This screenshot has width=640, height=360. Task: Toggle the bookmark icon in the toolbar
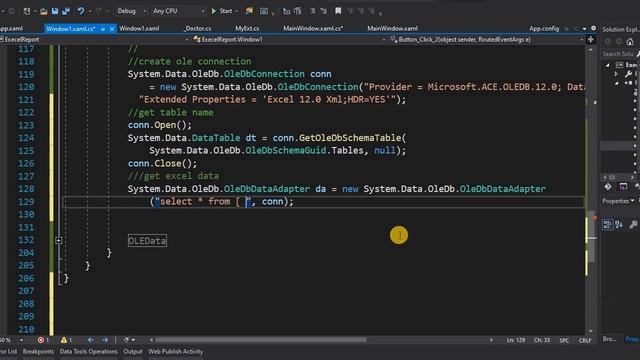(x=338, y=11)
